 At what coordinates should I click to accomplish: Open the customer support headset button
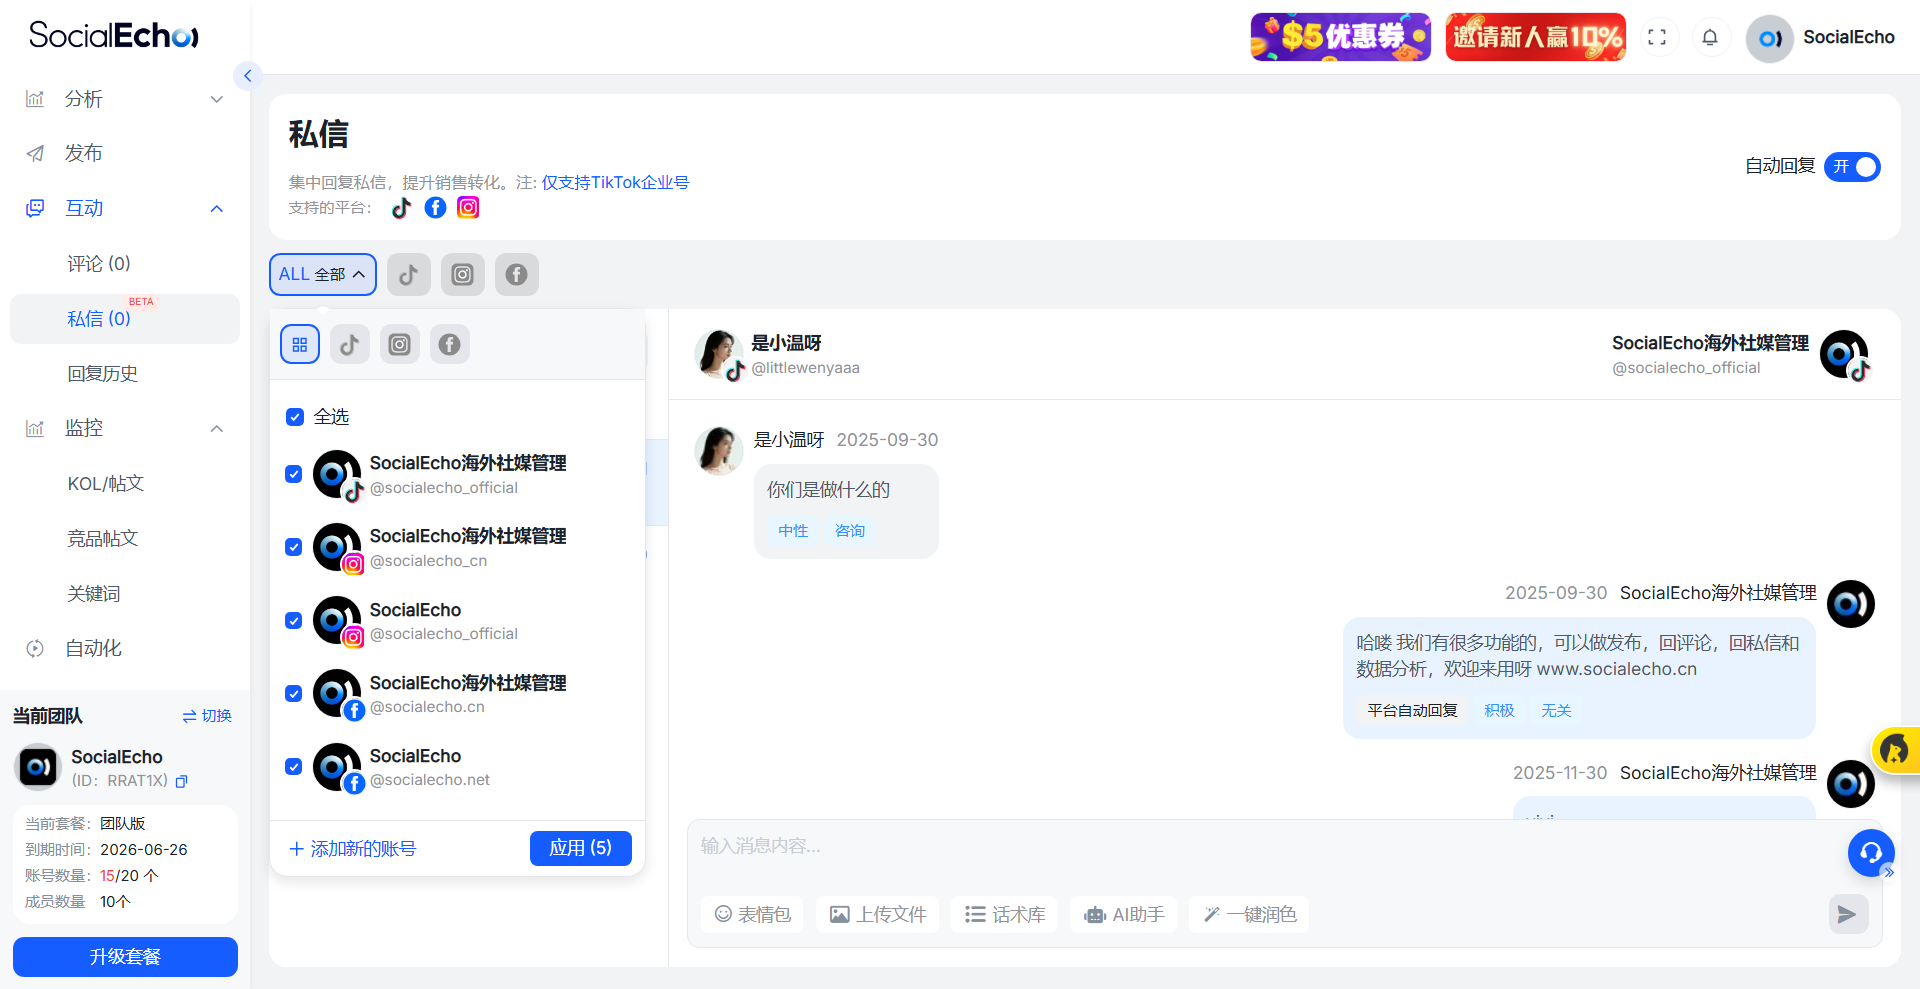tap(1870, 853)
